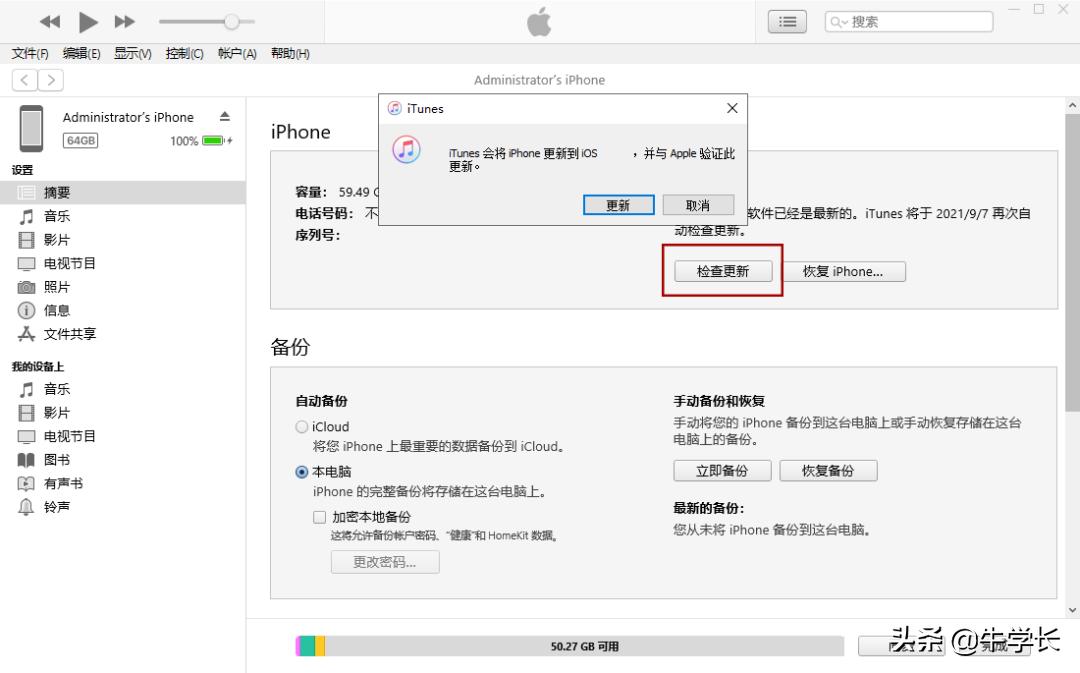Viewport: 1080px width, 673px height.
Task: Click the 检查更新 button
Action: pos(722,271)
